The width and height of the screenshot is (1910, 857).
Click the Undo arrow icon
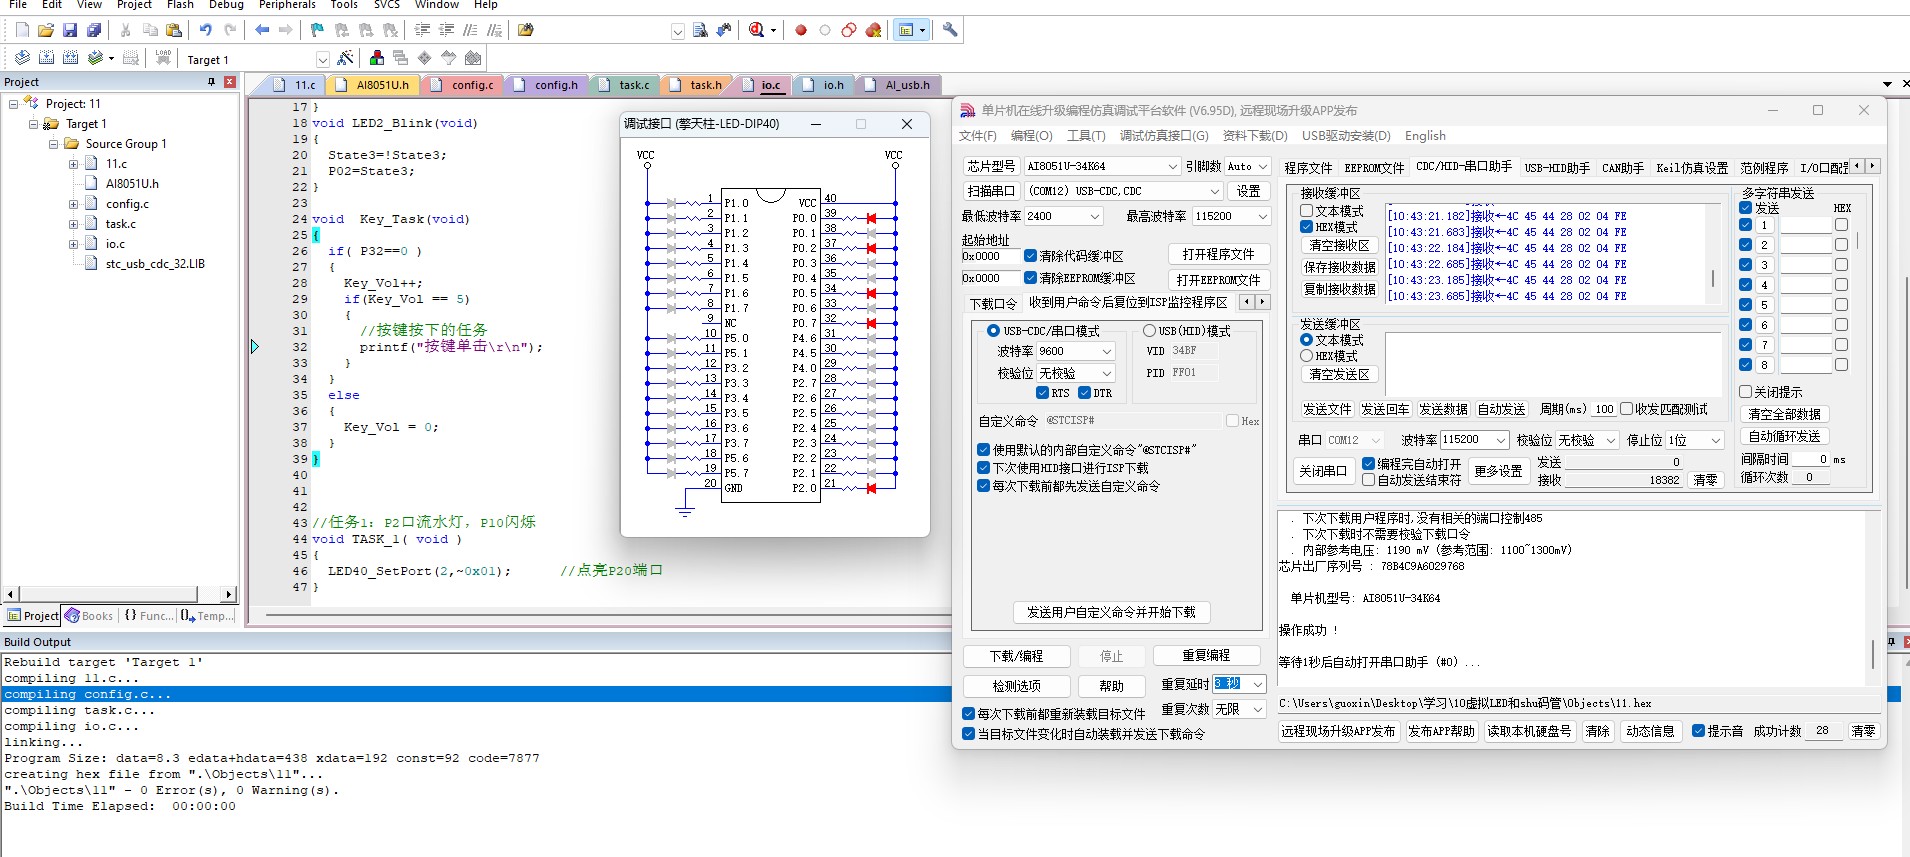coord(206,30)
